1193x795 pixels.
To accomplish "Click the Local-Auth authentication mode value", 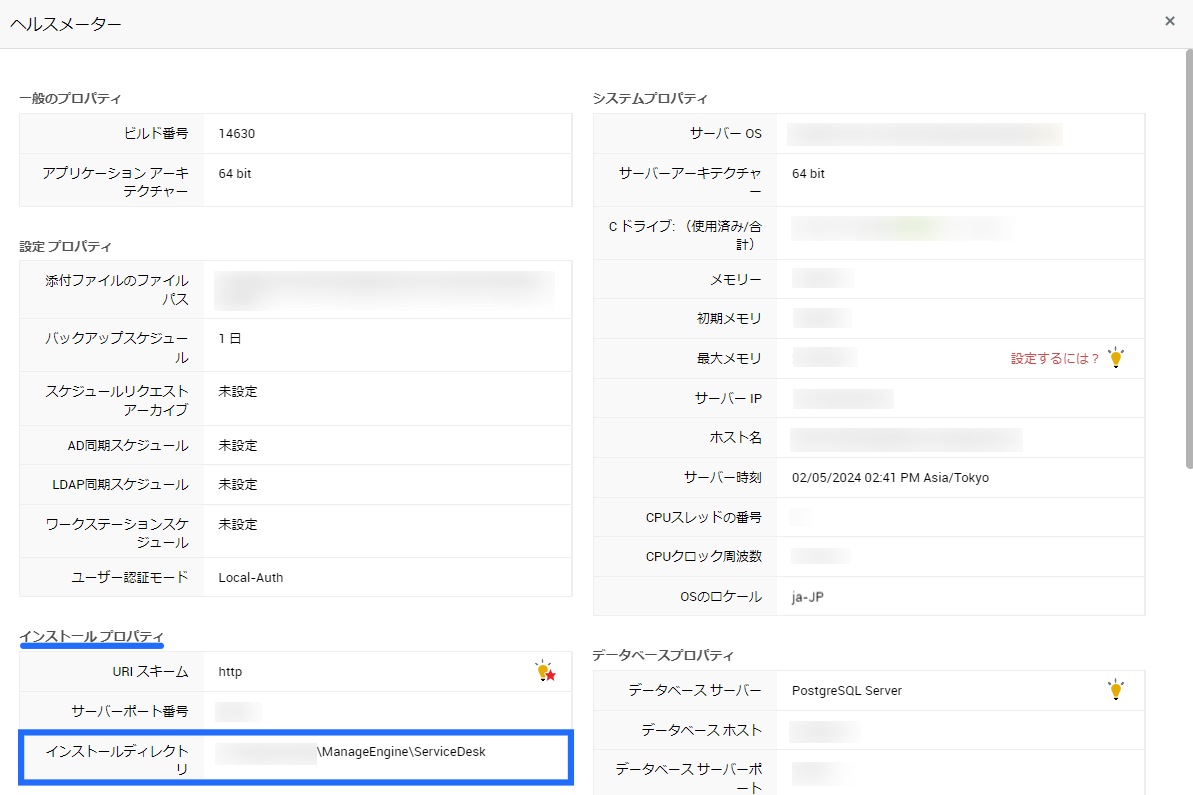I will coord(251,577).
